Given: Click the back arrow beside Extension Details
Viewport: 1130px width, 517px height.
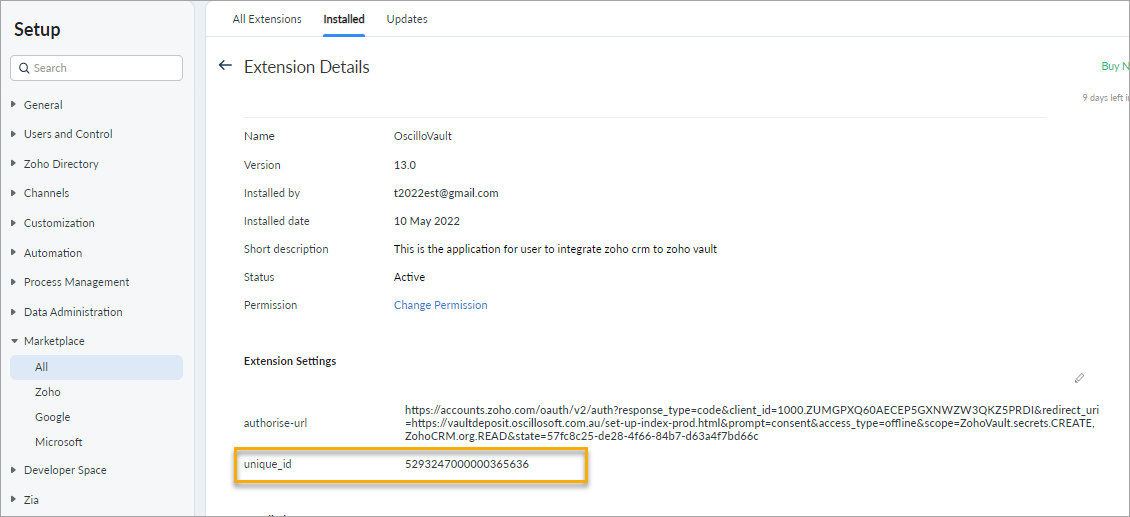Looking at the screenshot, I should pos(226,66).
